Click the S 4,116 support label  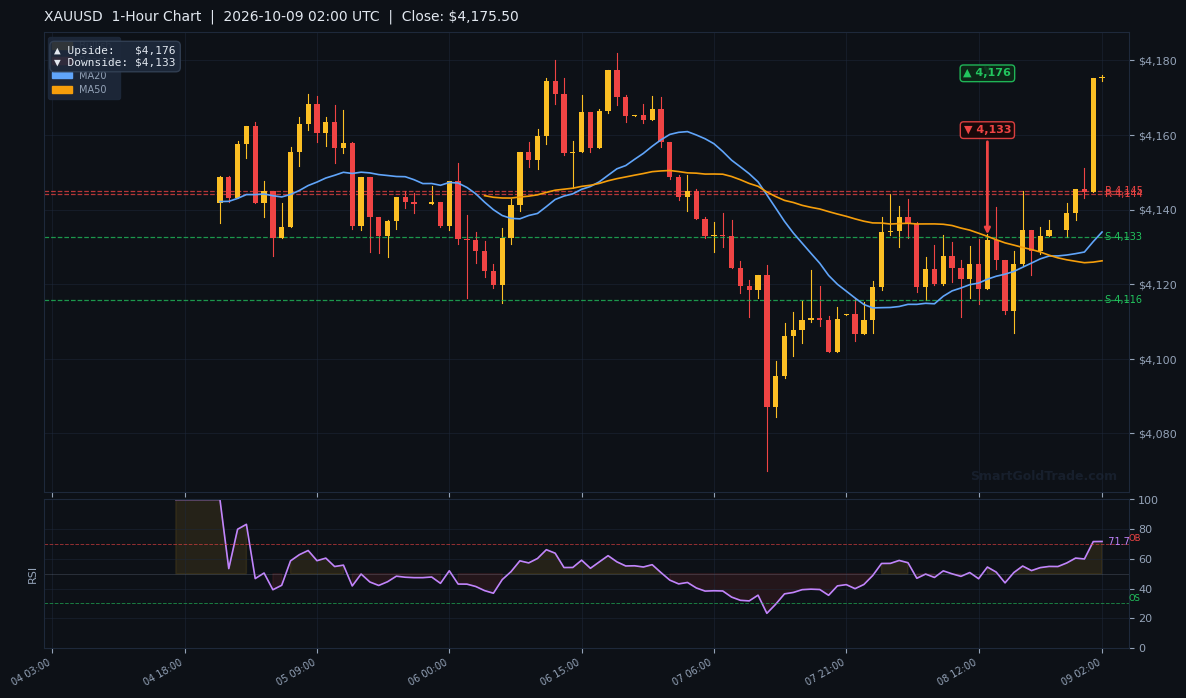pos(1123,299)
